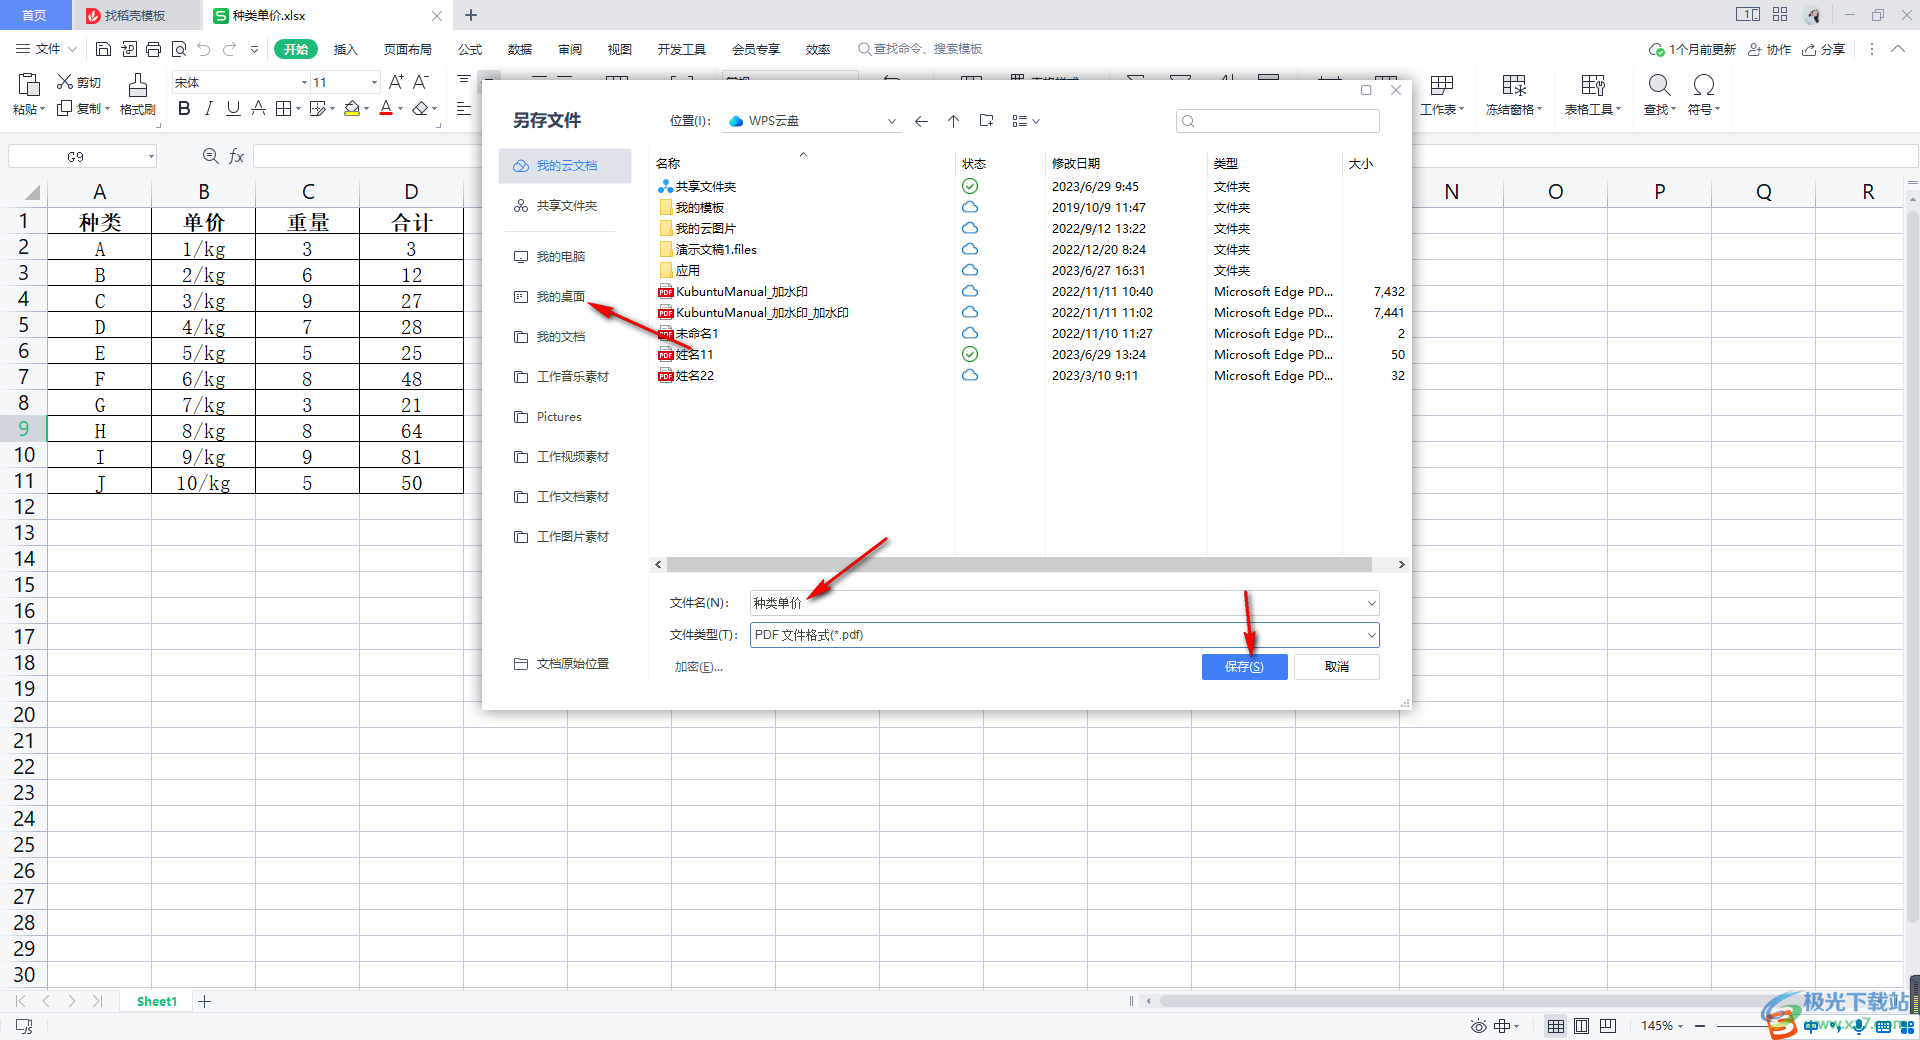
Task: Toggle the eye protection mode icon
Action: (1478, 1026)
